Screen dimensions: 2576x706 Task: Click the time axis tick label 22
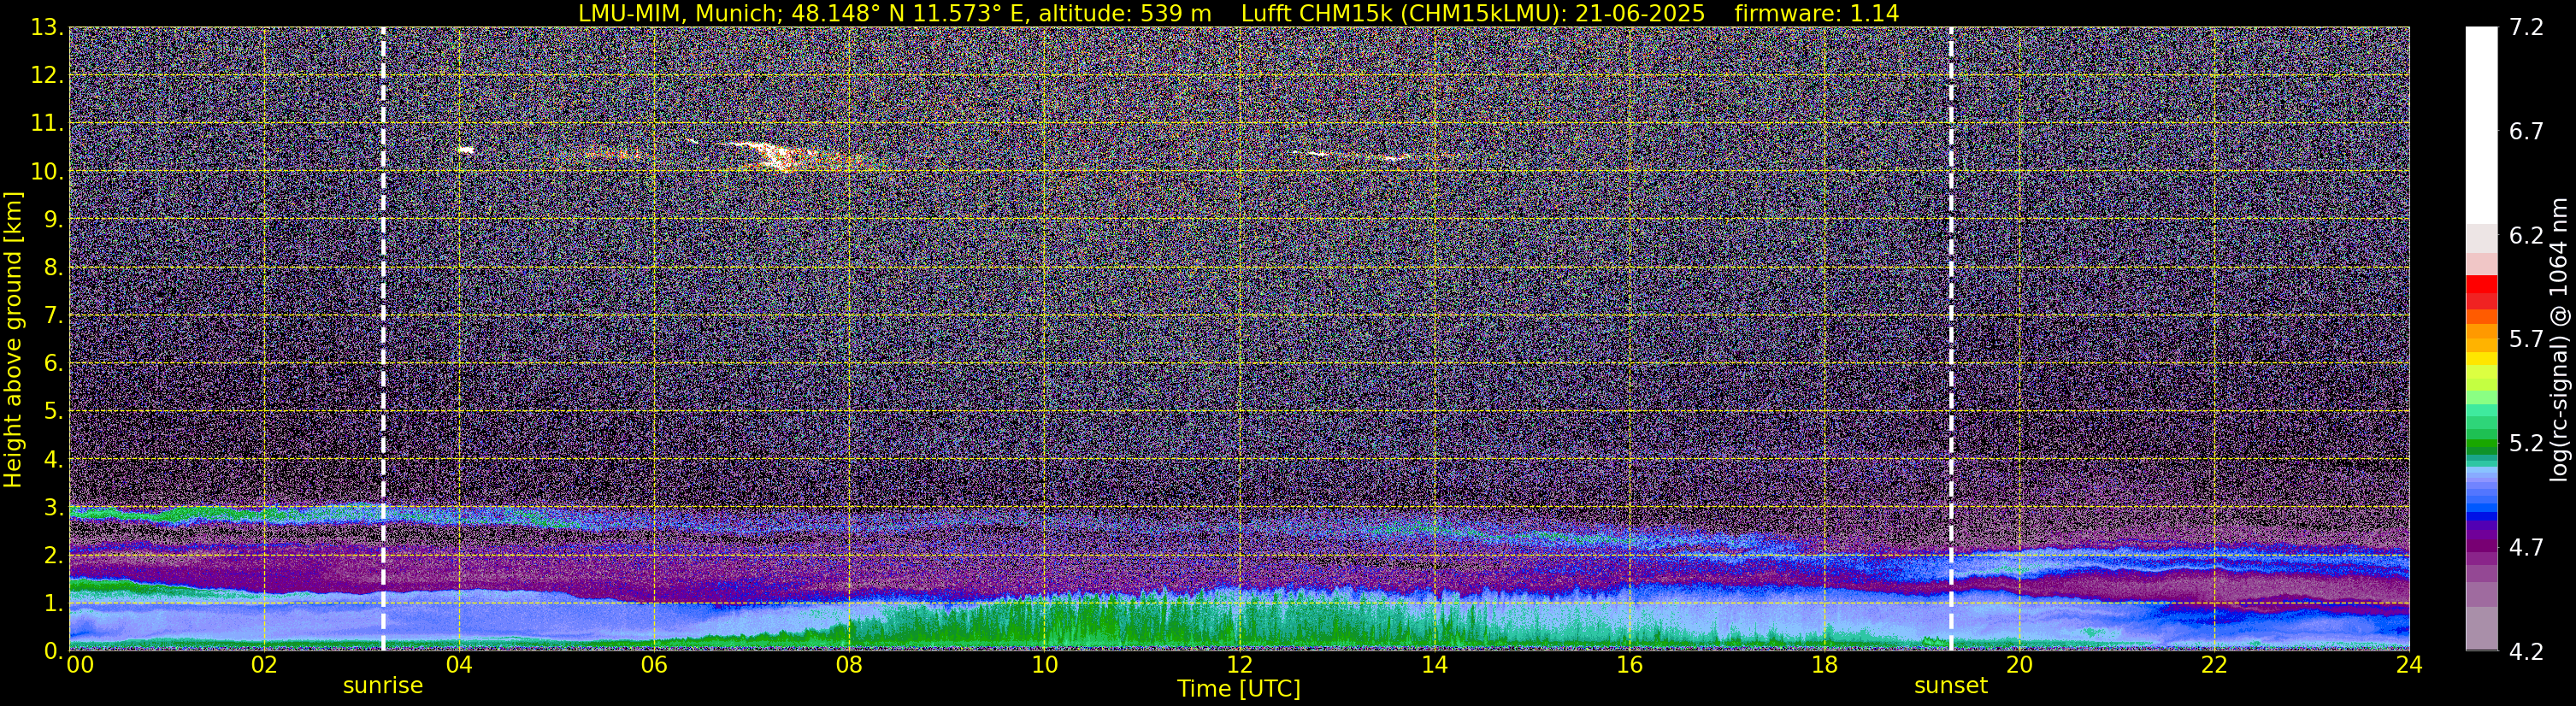coord(2214,665)
